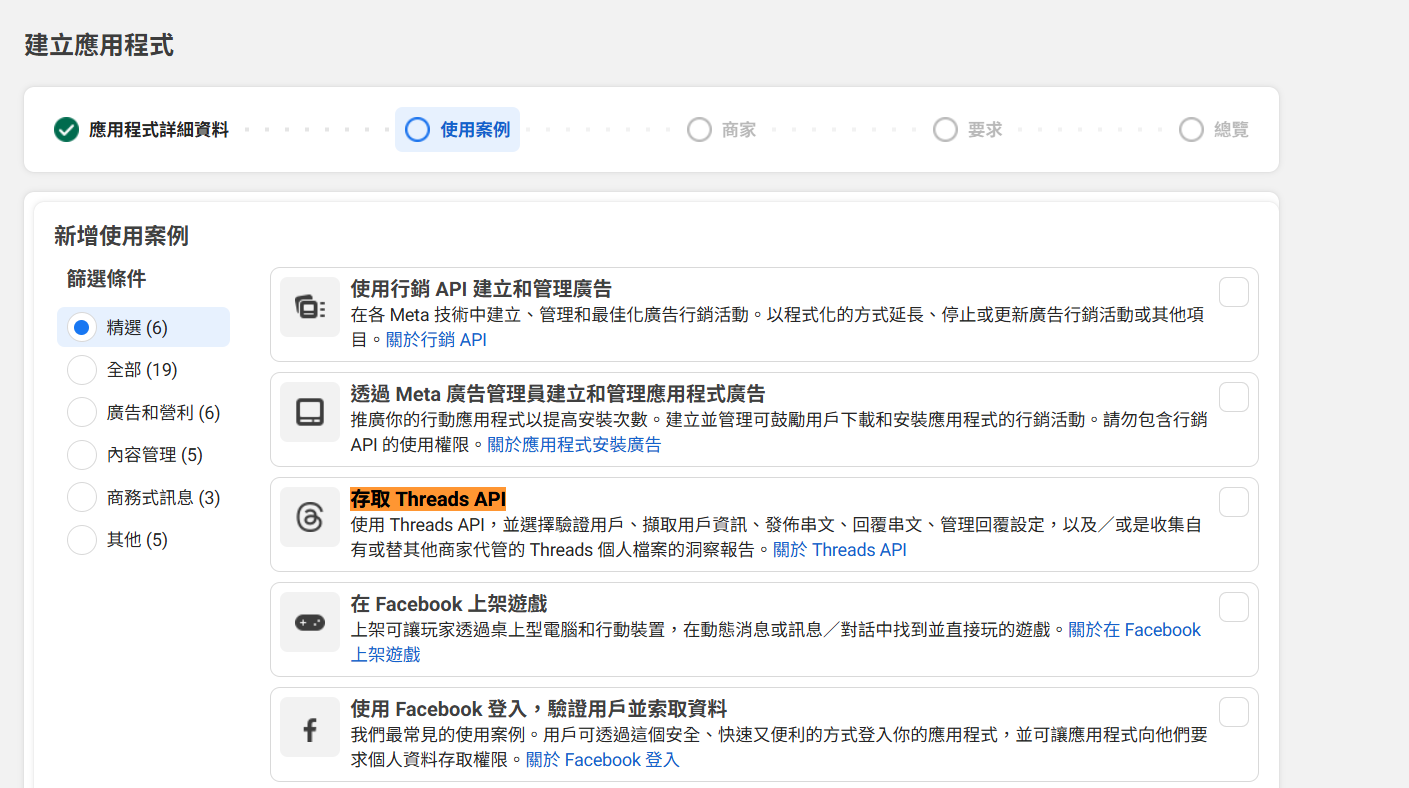Tick the 在 Facebook 上架遊戲 checkbox
The image size is (1409, 788).
pos(1233,607)
